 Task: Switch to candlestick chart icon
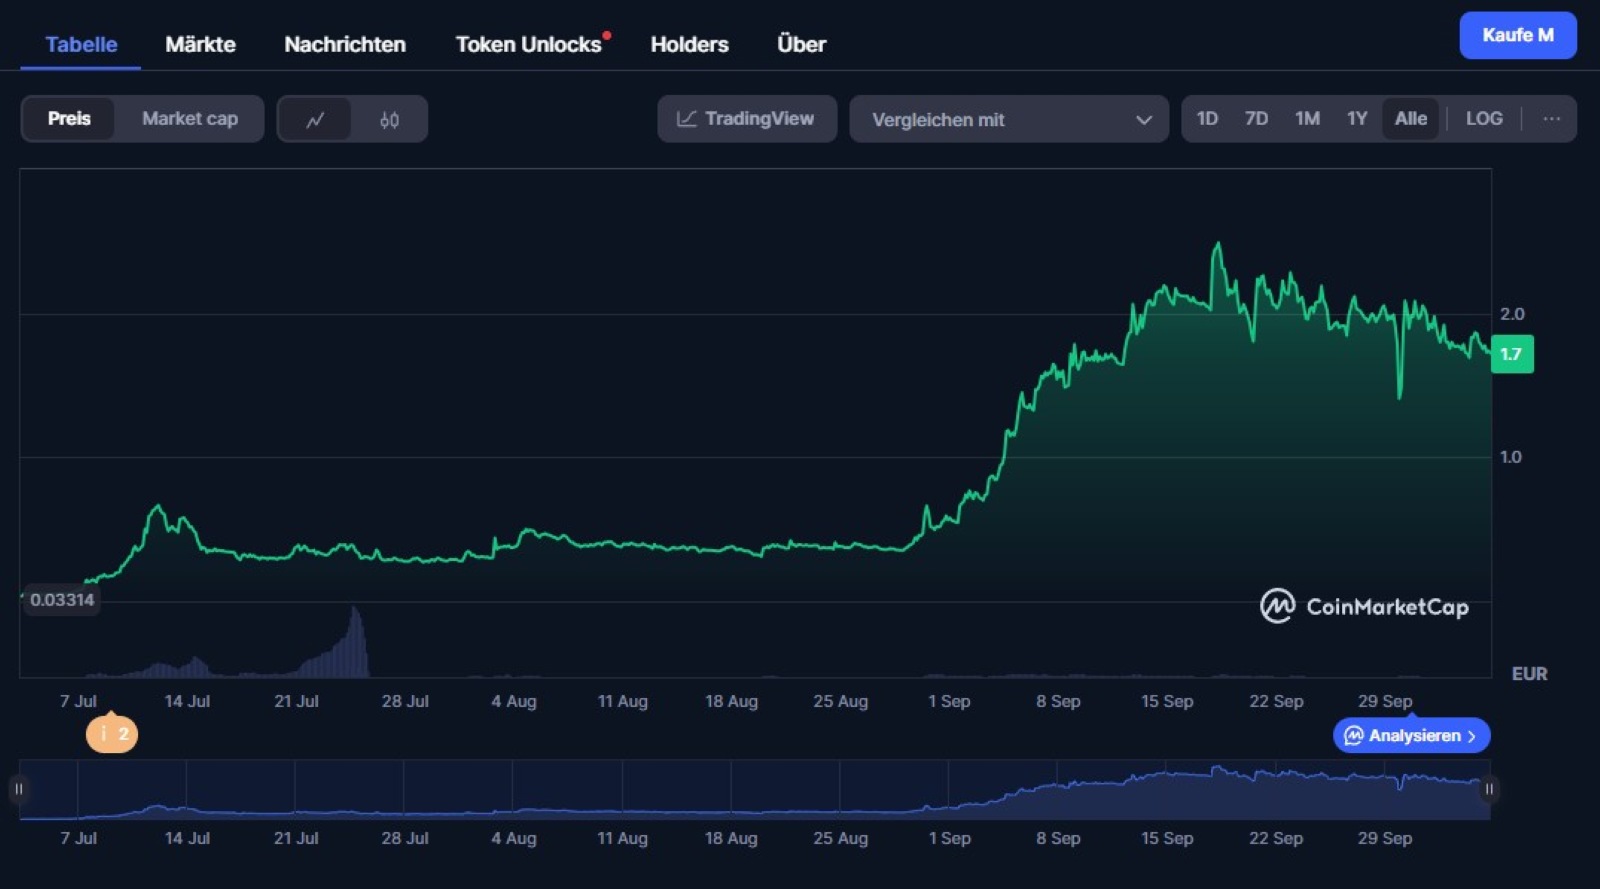[x=389, y=119]
